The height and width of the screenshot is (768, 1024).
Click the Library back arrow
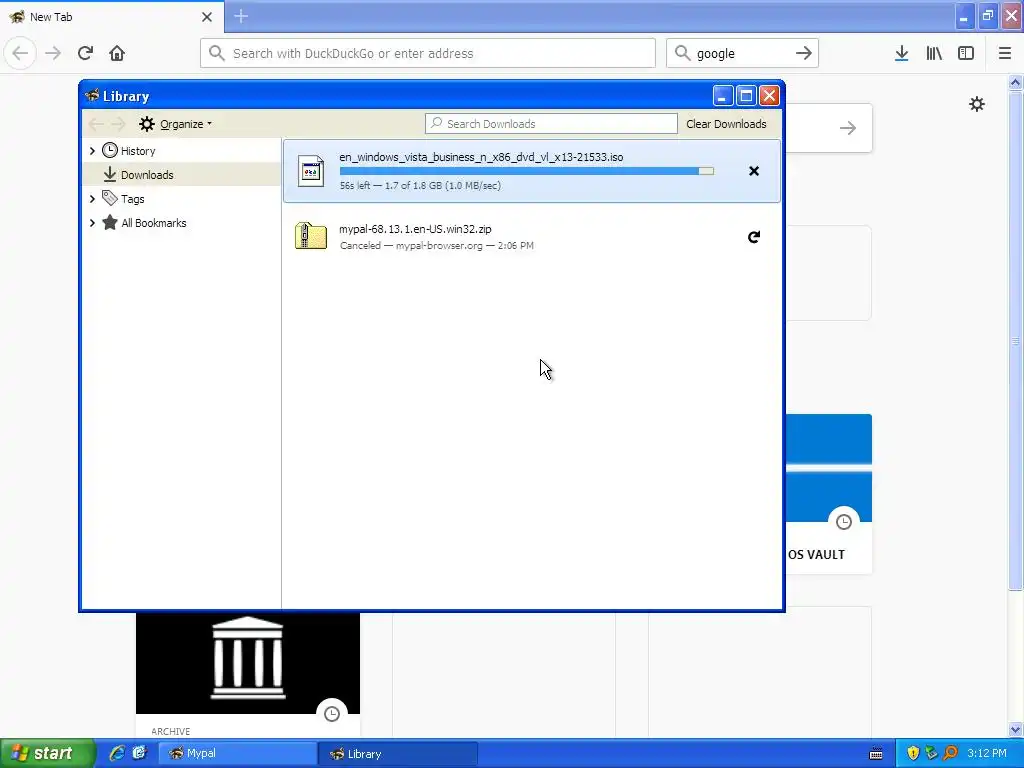click(96, 124)
